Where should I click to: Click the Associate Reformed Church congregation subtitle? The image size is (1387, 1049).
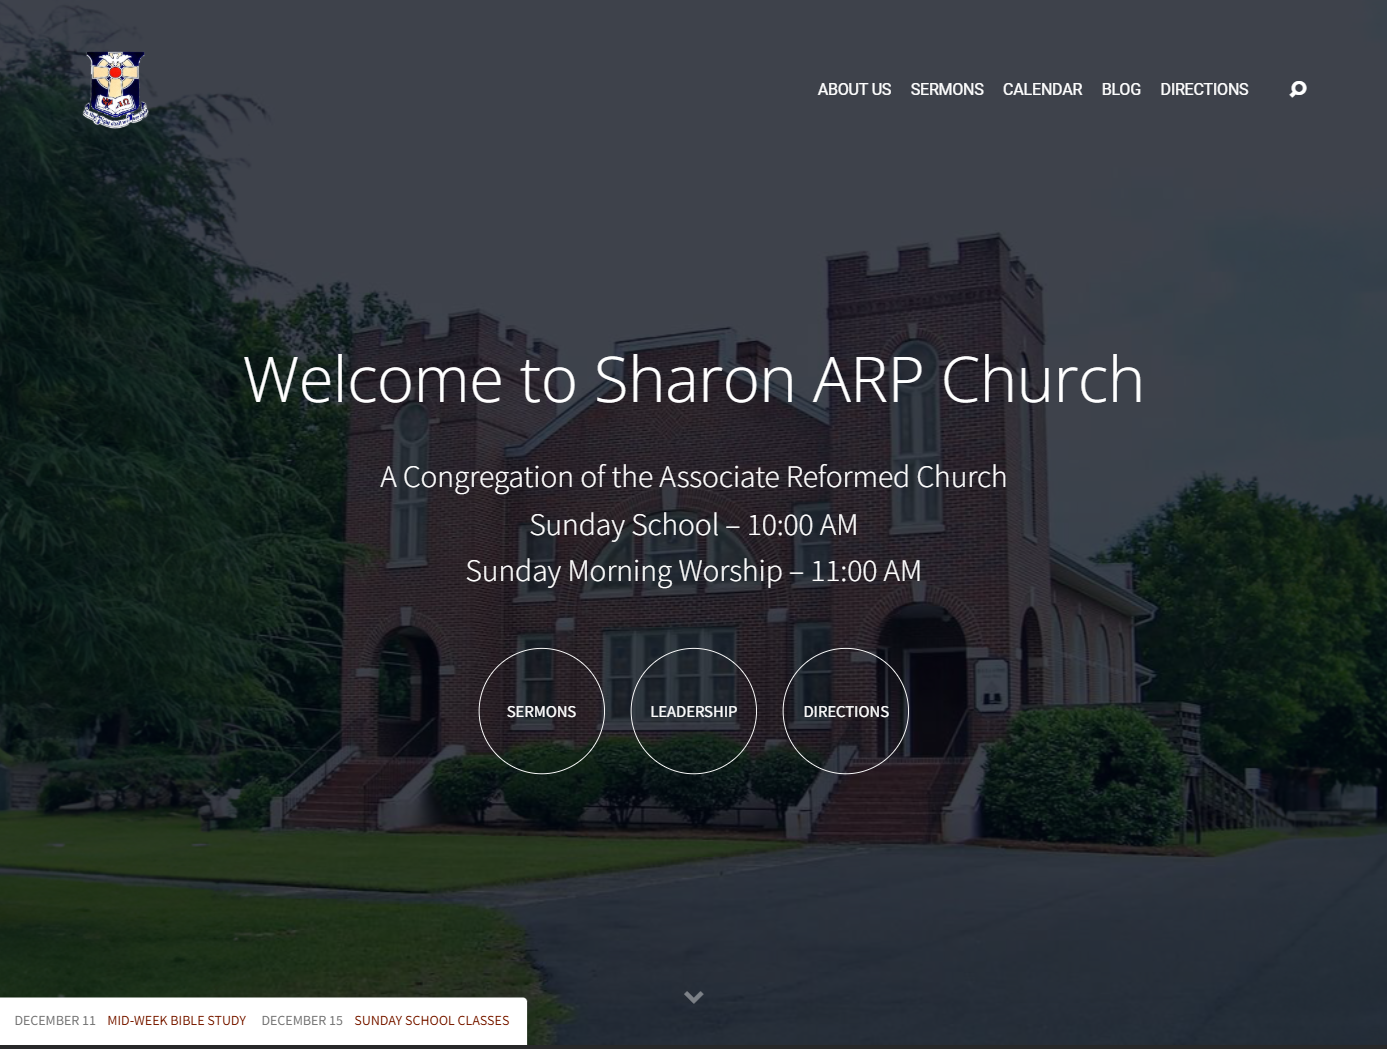pyautogui.click(x=693, y=477)
